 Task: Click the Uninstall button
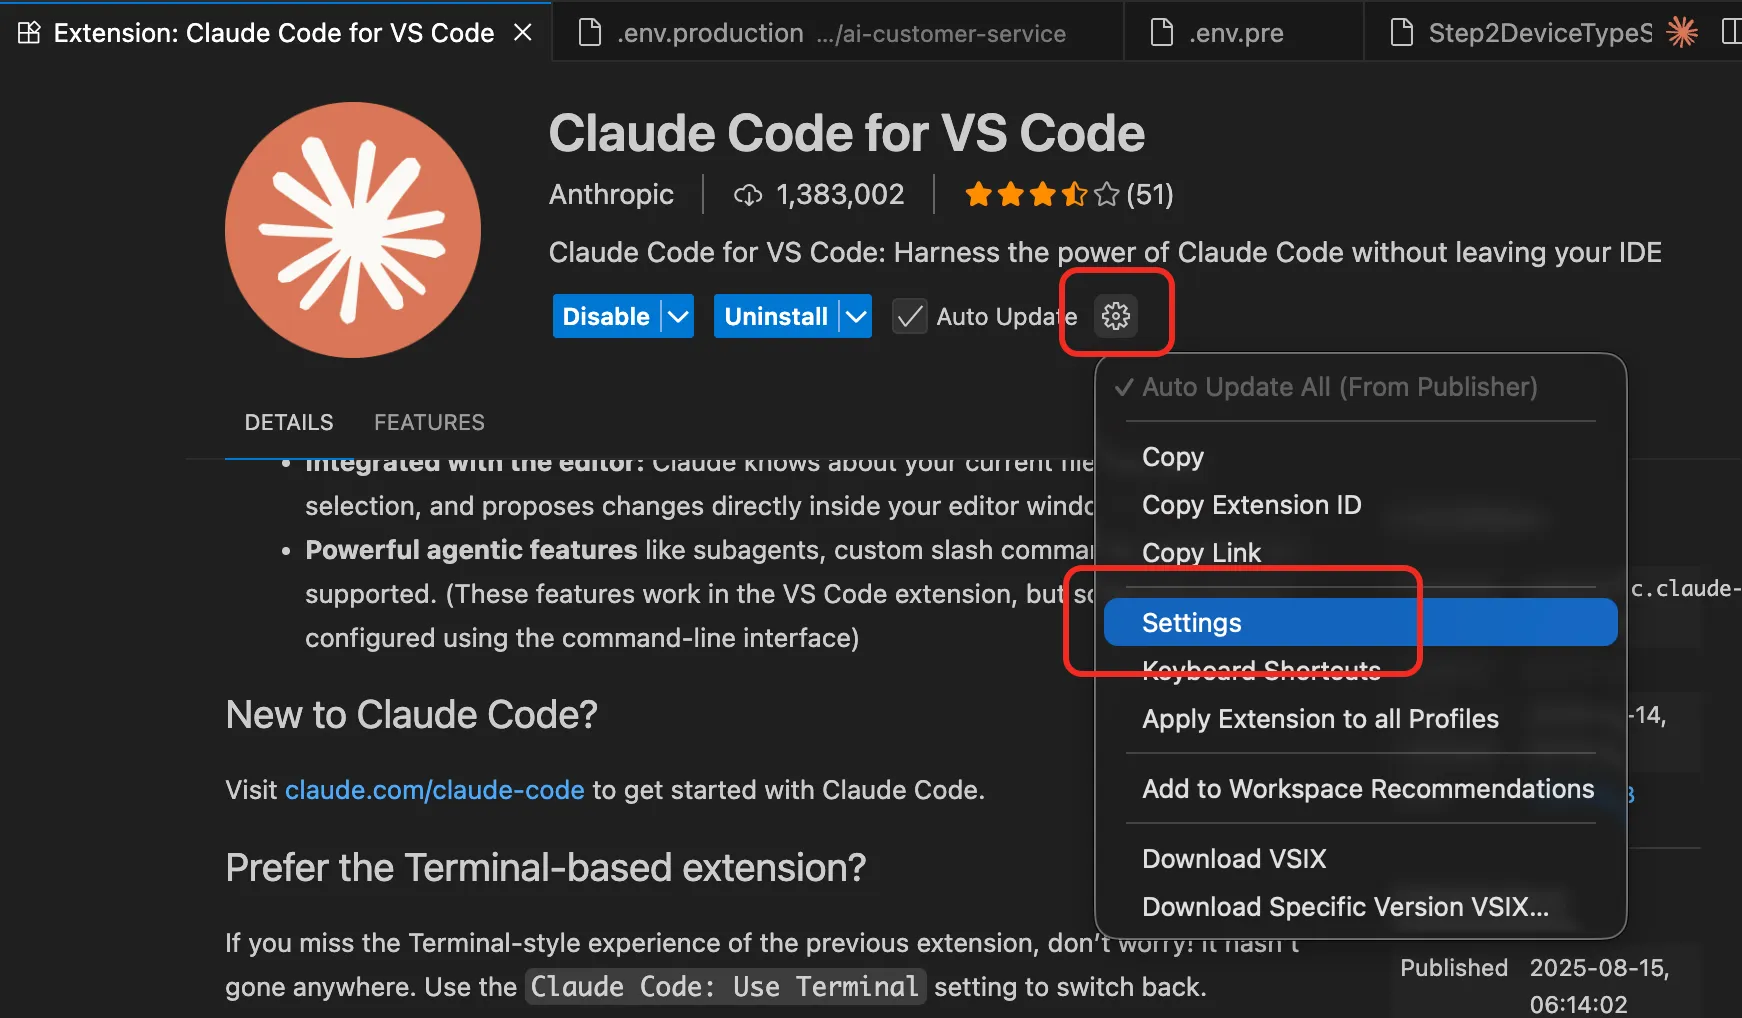tap(775, 317)
